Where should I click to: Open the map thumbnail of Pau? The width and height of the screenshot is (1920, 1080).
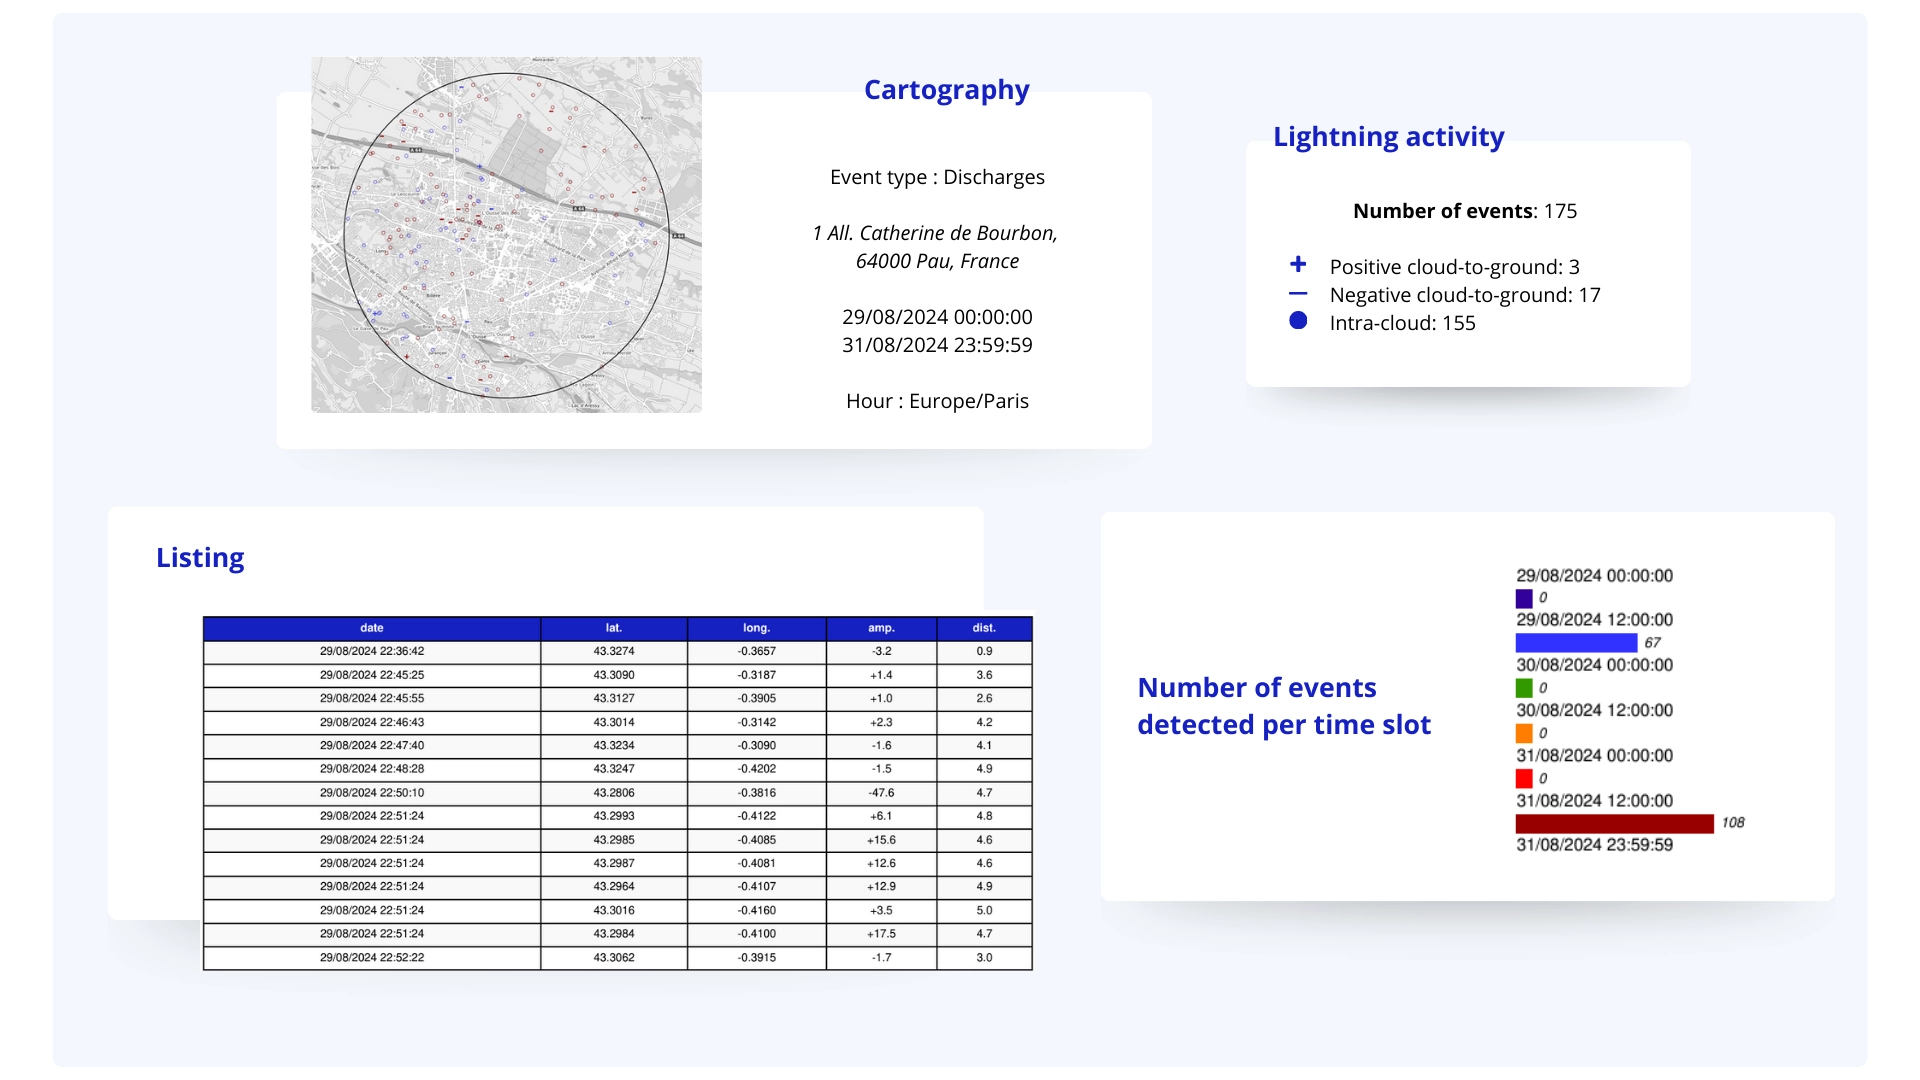click(x=506, y=233)
